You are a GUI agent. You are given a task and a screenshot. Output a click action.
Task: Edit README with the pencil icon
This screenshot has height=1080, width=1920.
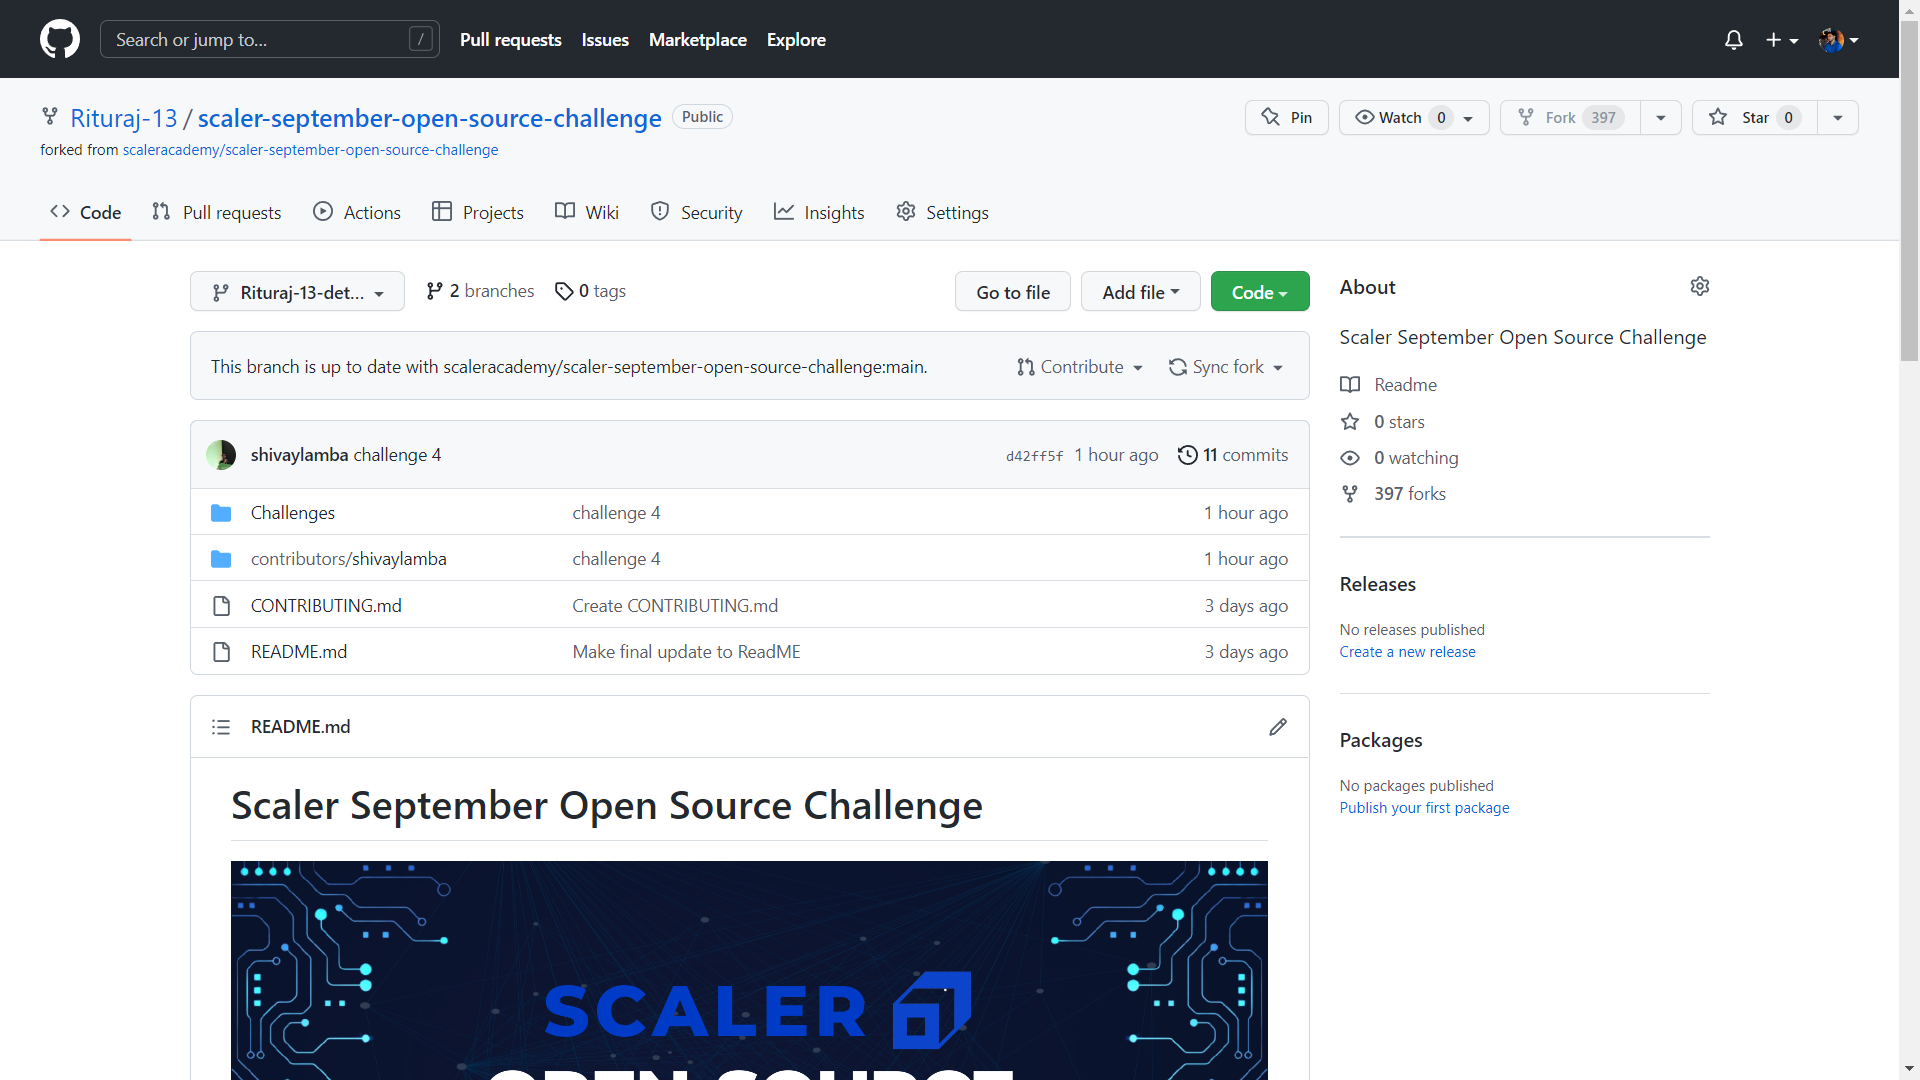[x=1278, y=727]
